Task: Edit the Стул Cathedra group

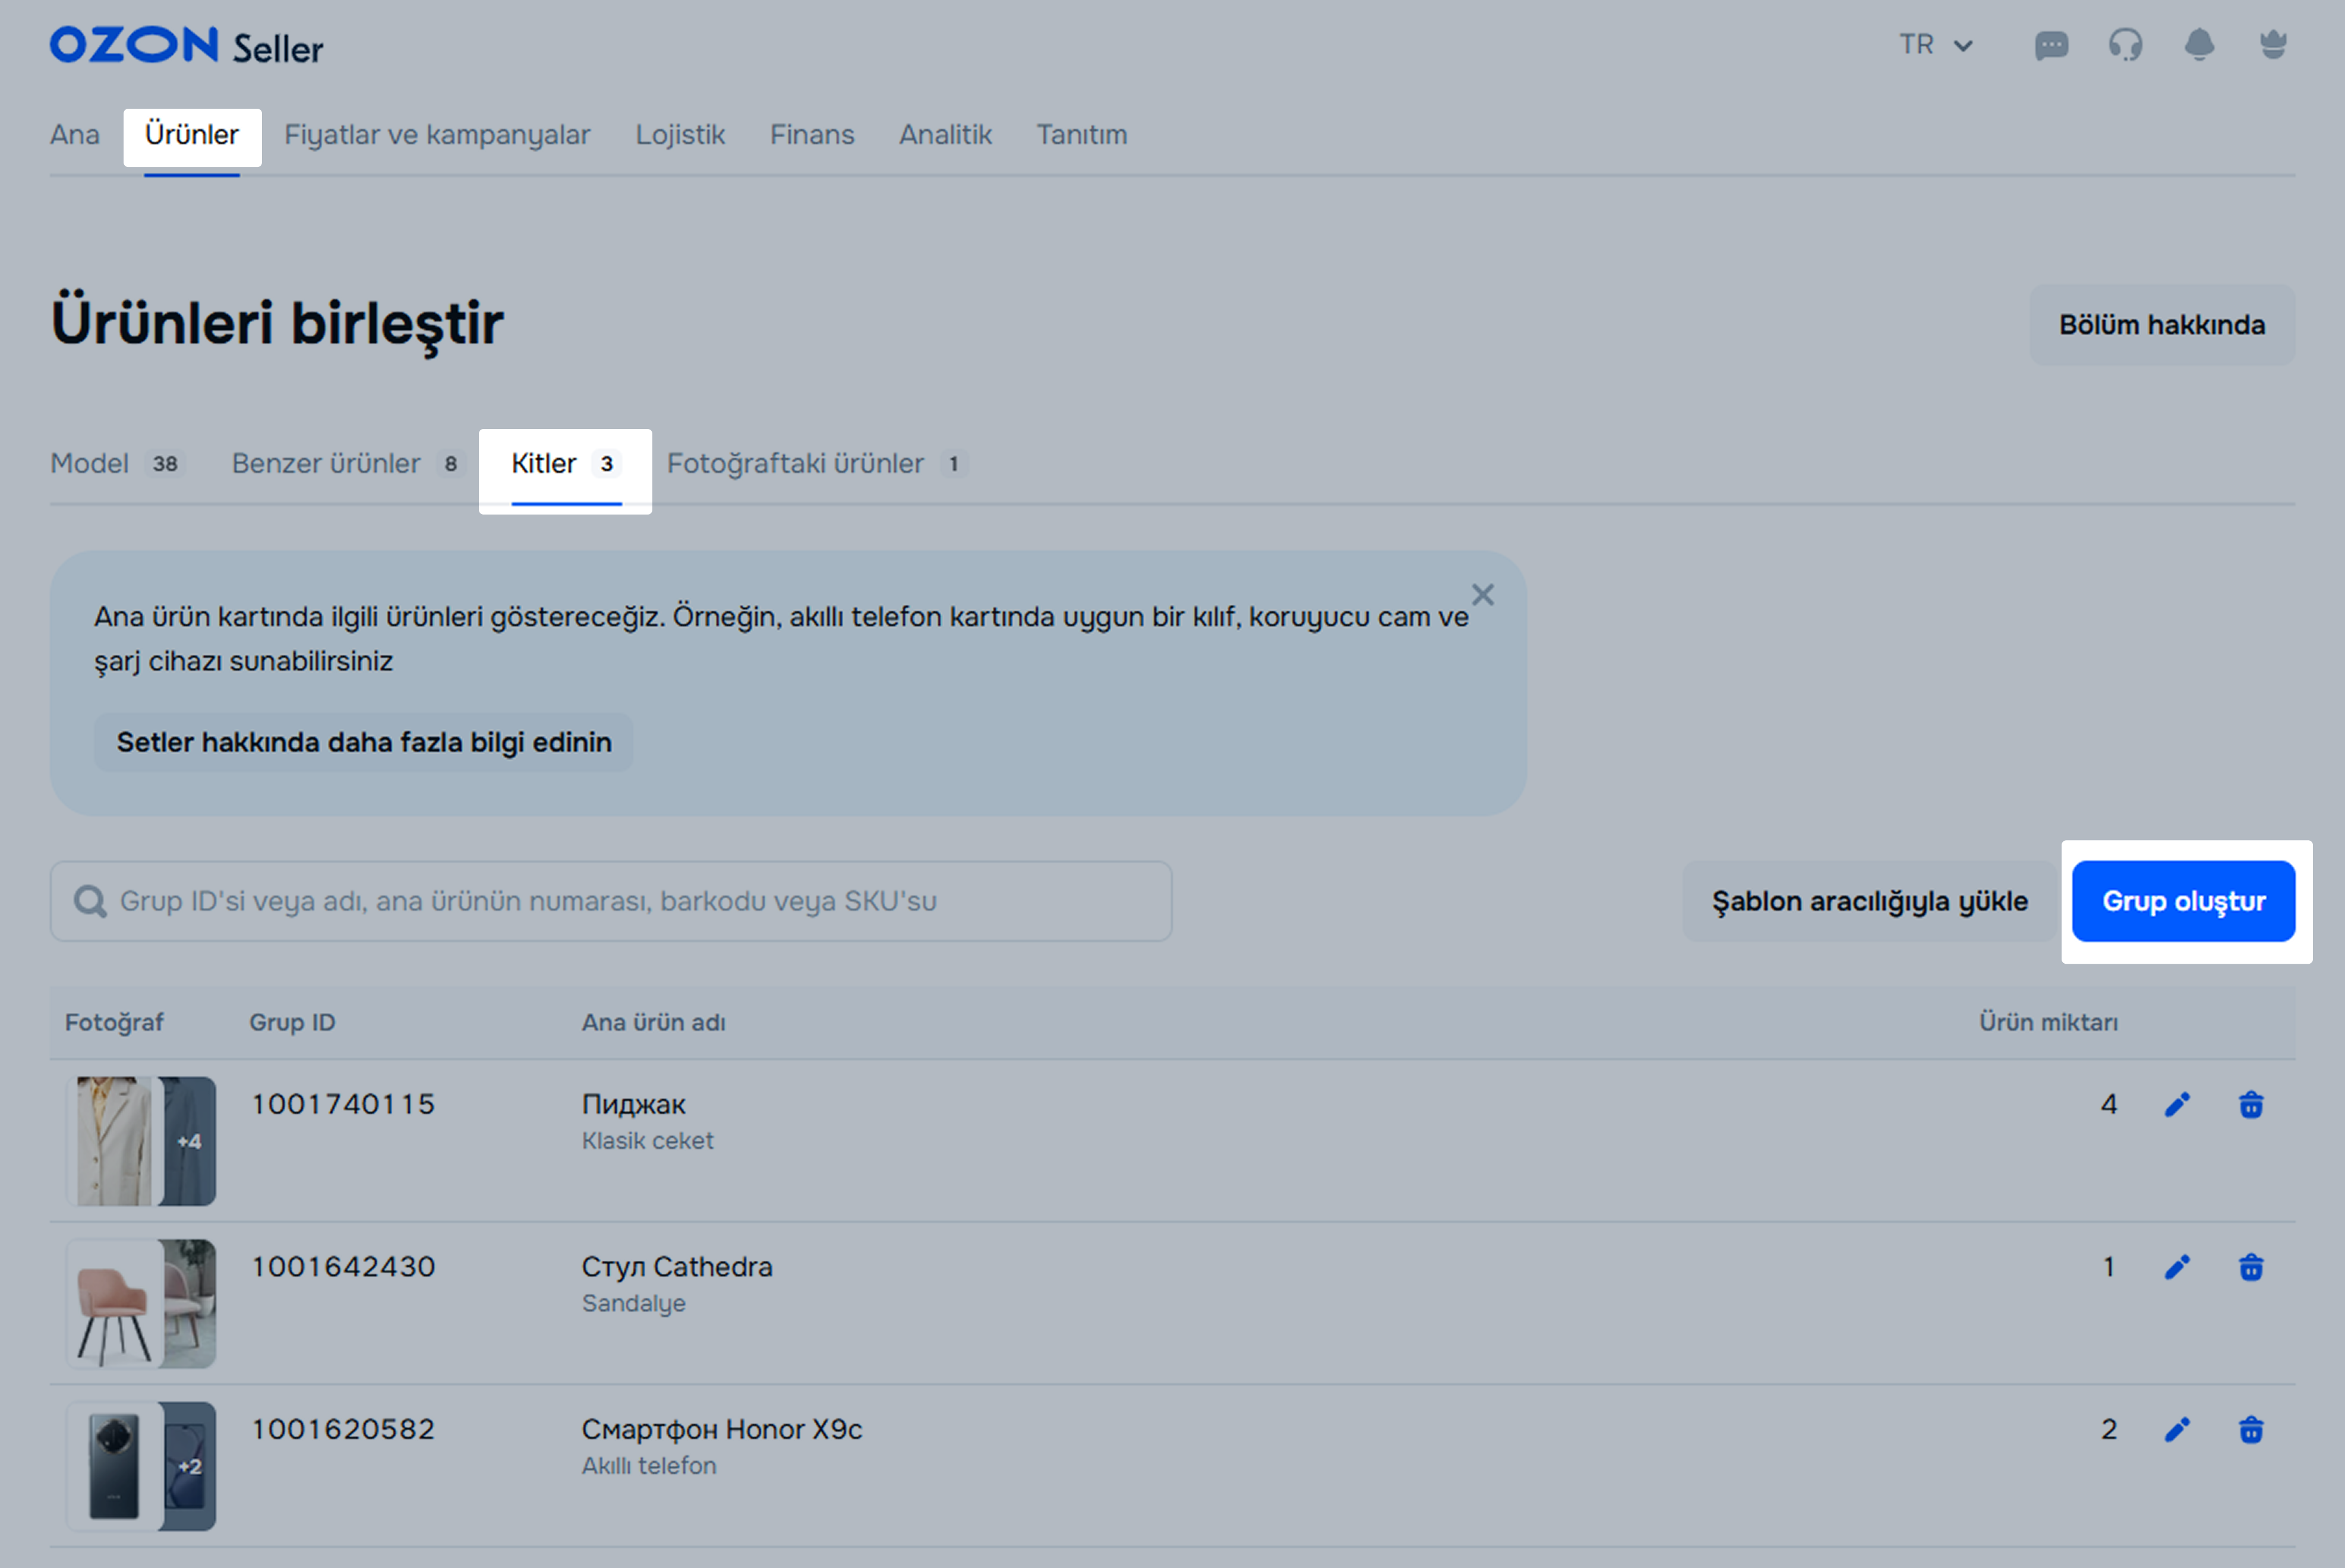Action: coord(2177,1267)
